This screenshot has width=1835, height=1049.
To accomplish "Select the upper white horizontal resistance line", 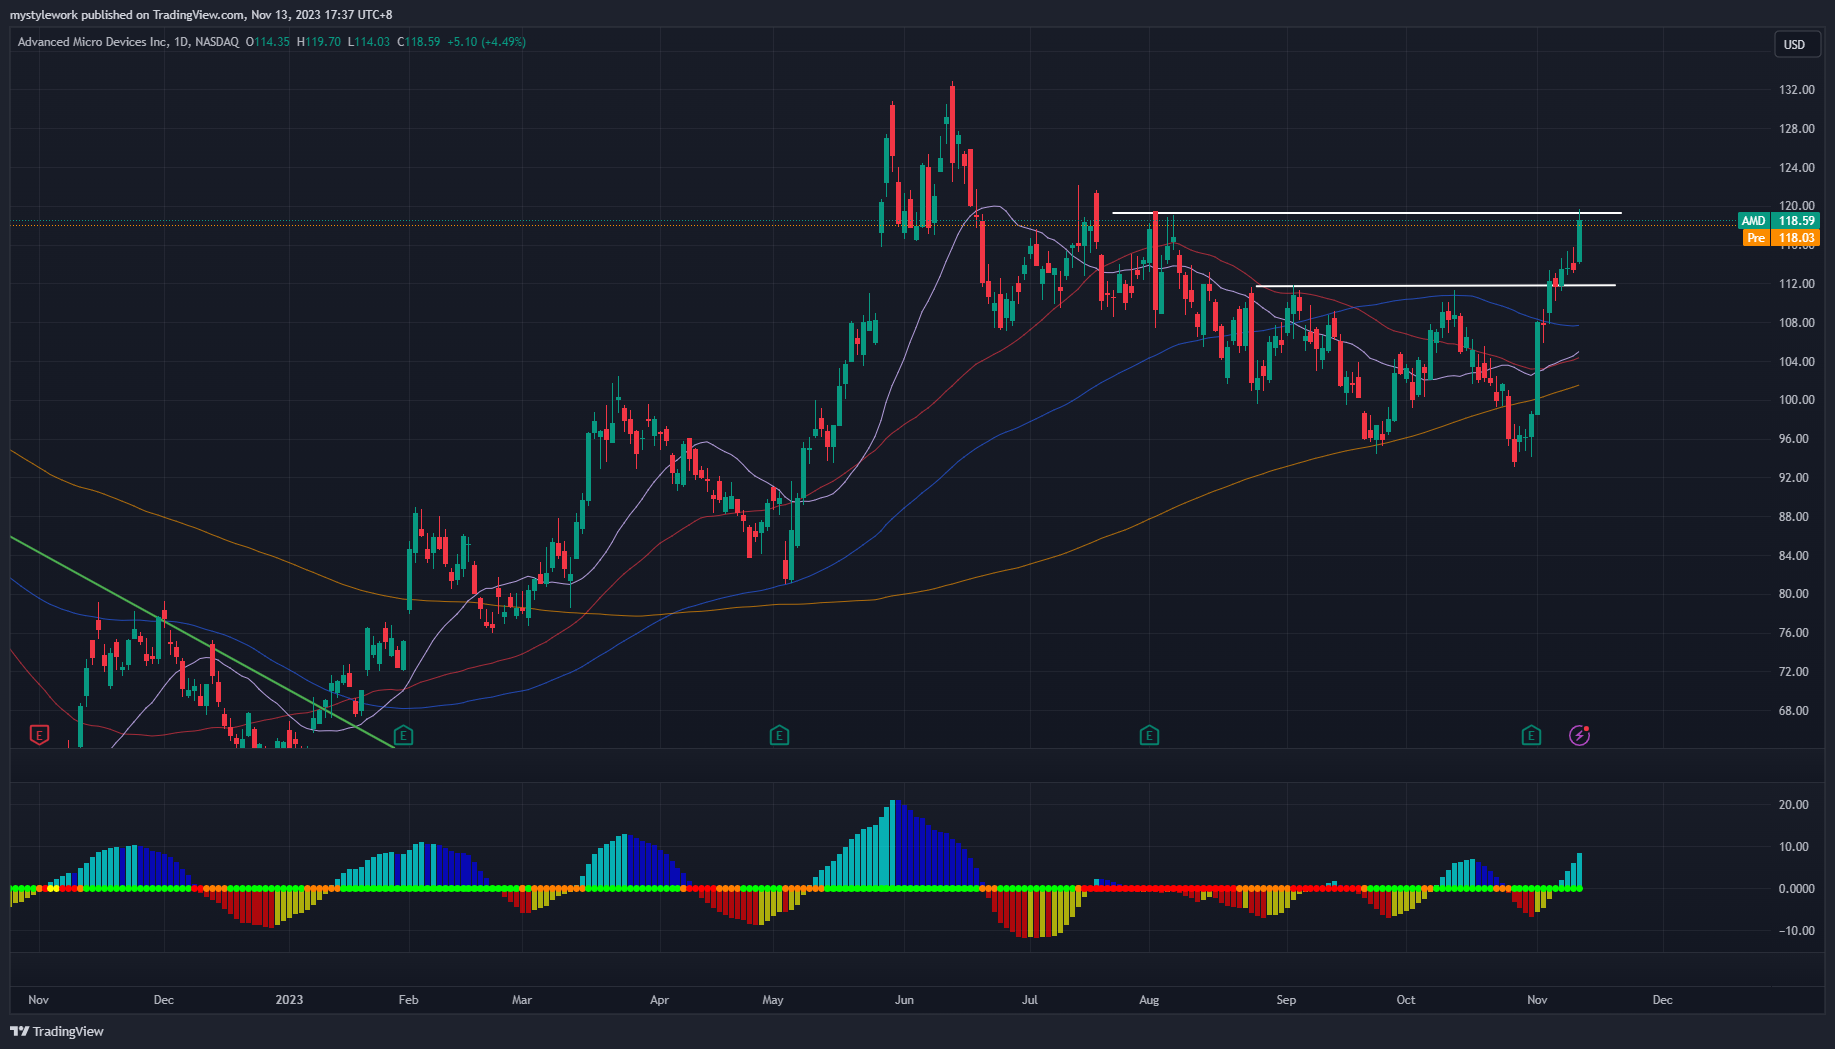I will (1366, 213).
